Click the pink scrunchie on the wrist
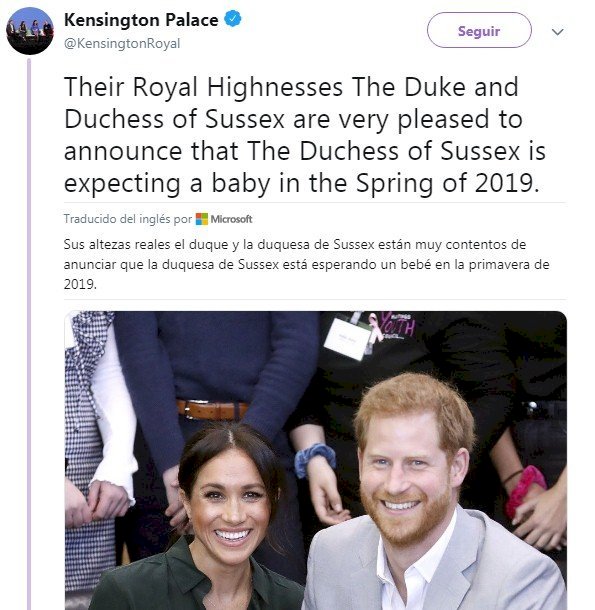 click(x=526, y=493)
